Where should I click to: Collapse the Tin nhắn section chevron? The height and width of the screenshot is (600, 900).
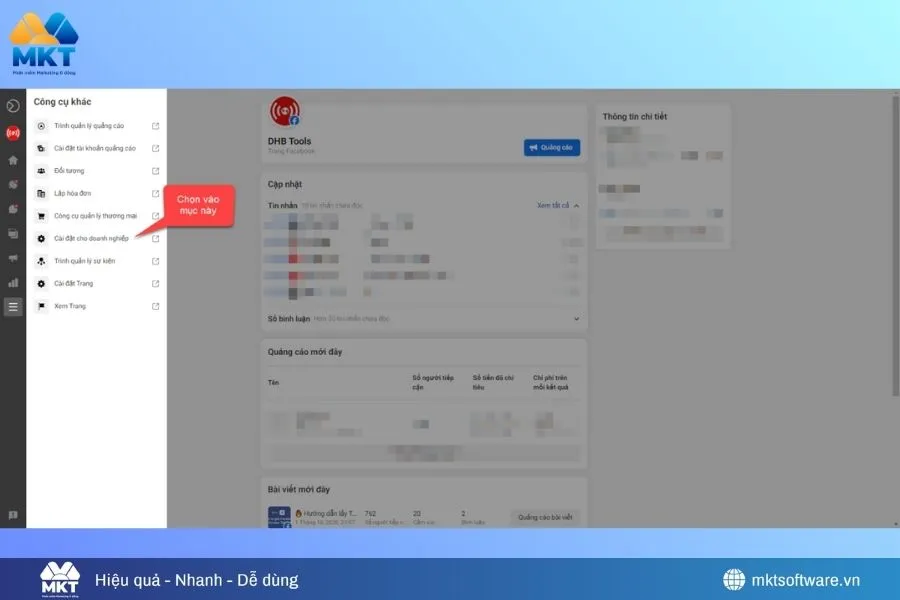click(x=575, y=204)
